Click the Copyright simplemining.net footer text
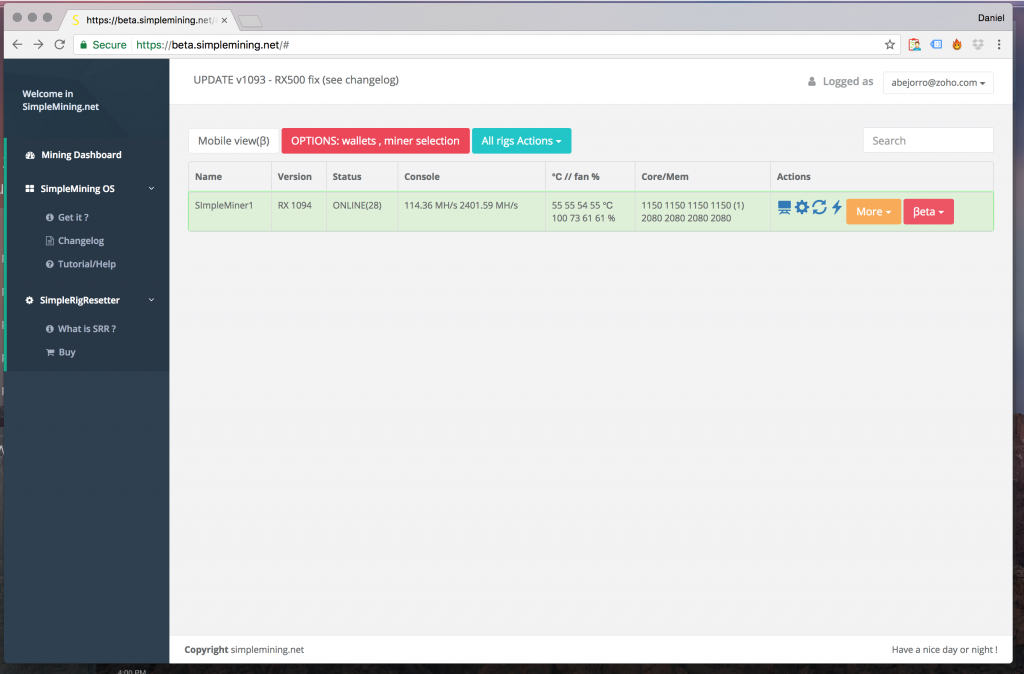1024x674 pixels. pos(244,650)
